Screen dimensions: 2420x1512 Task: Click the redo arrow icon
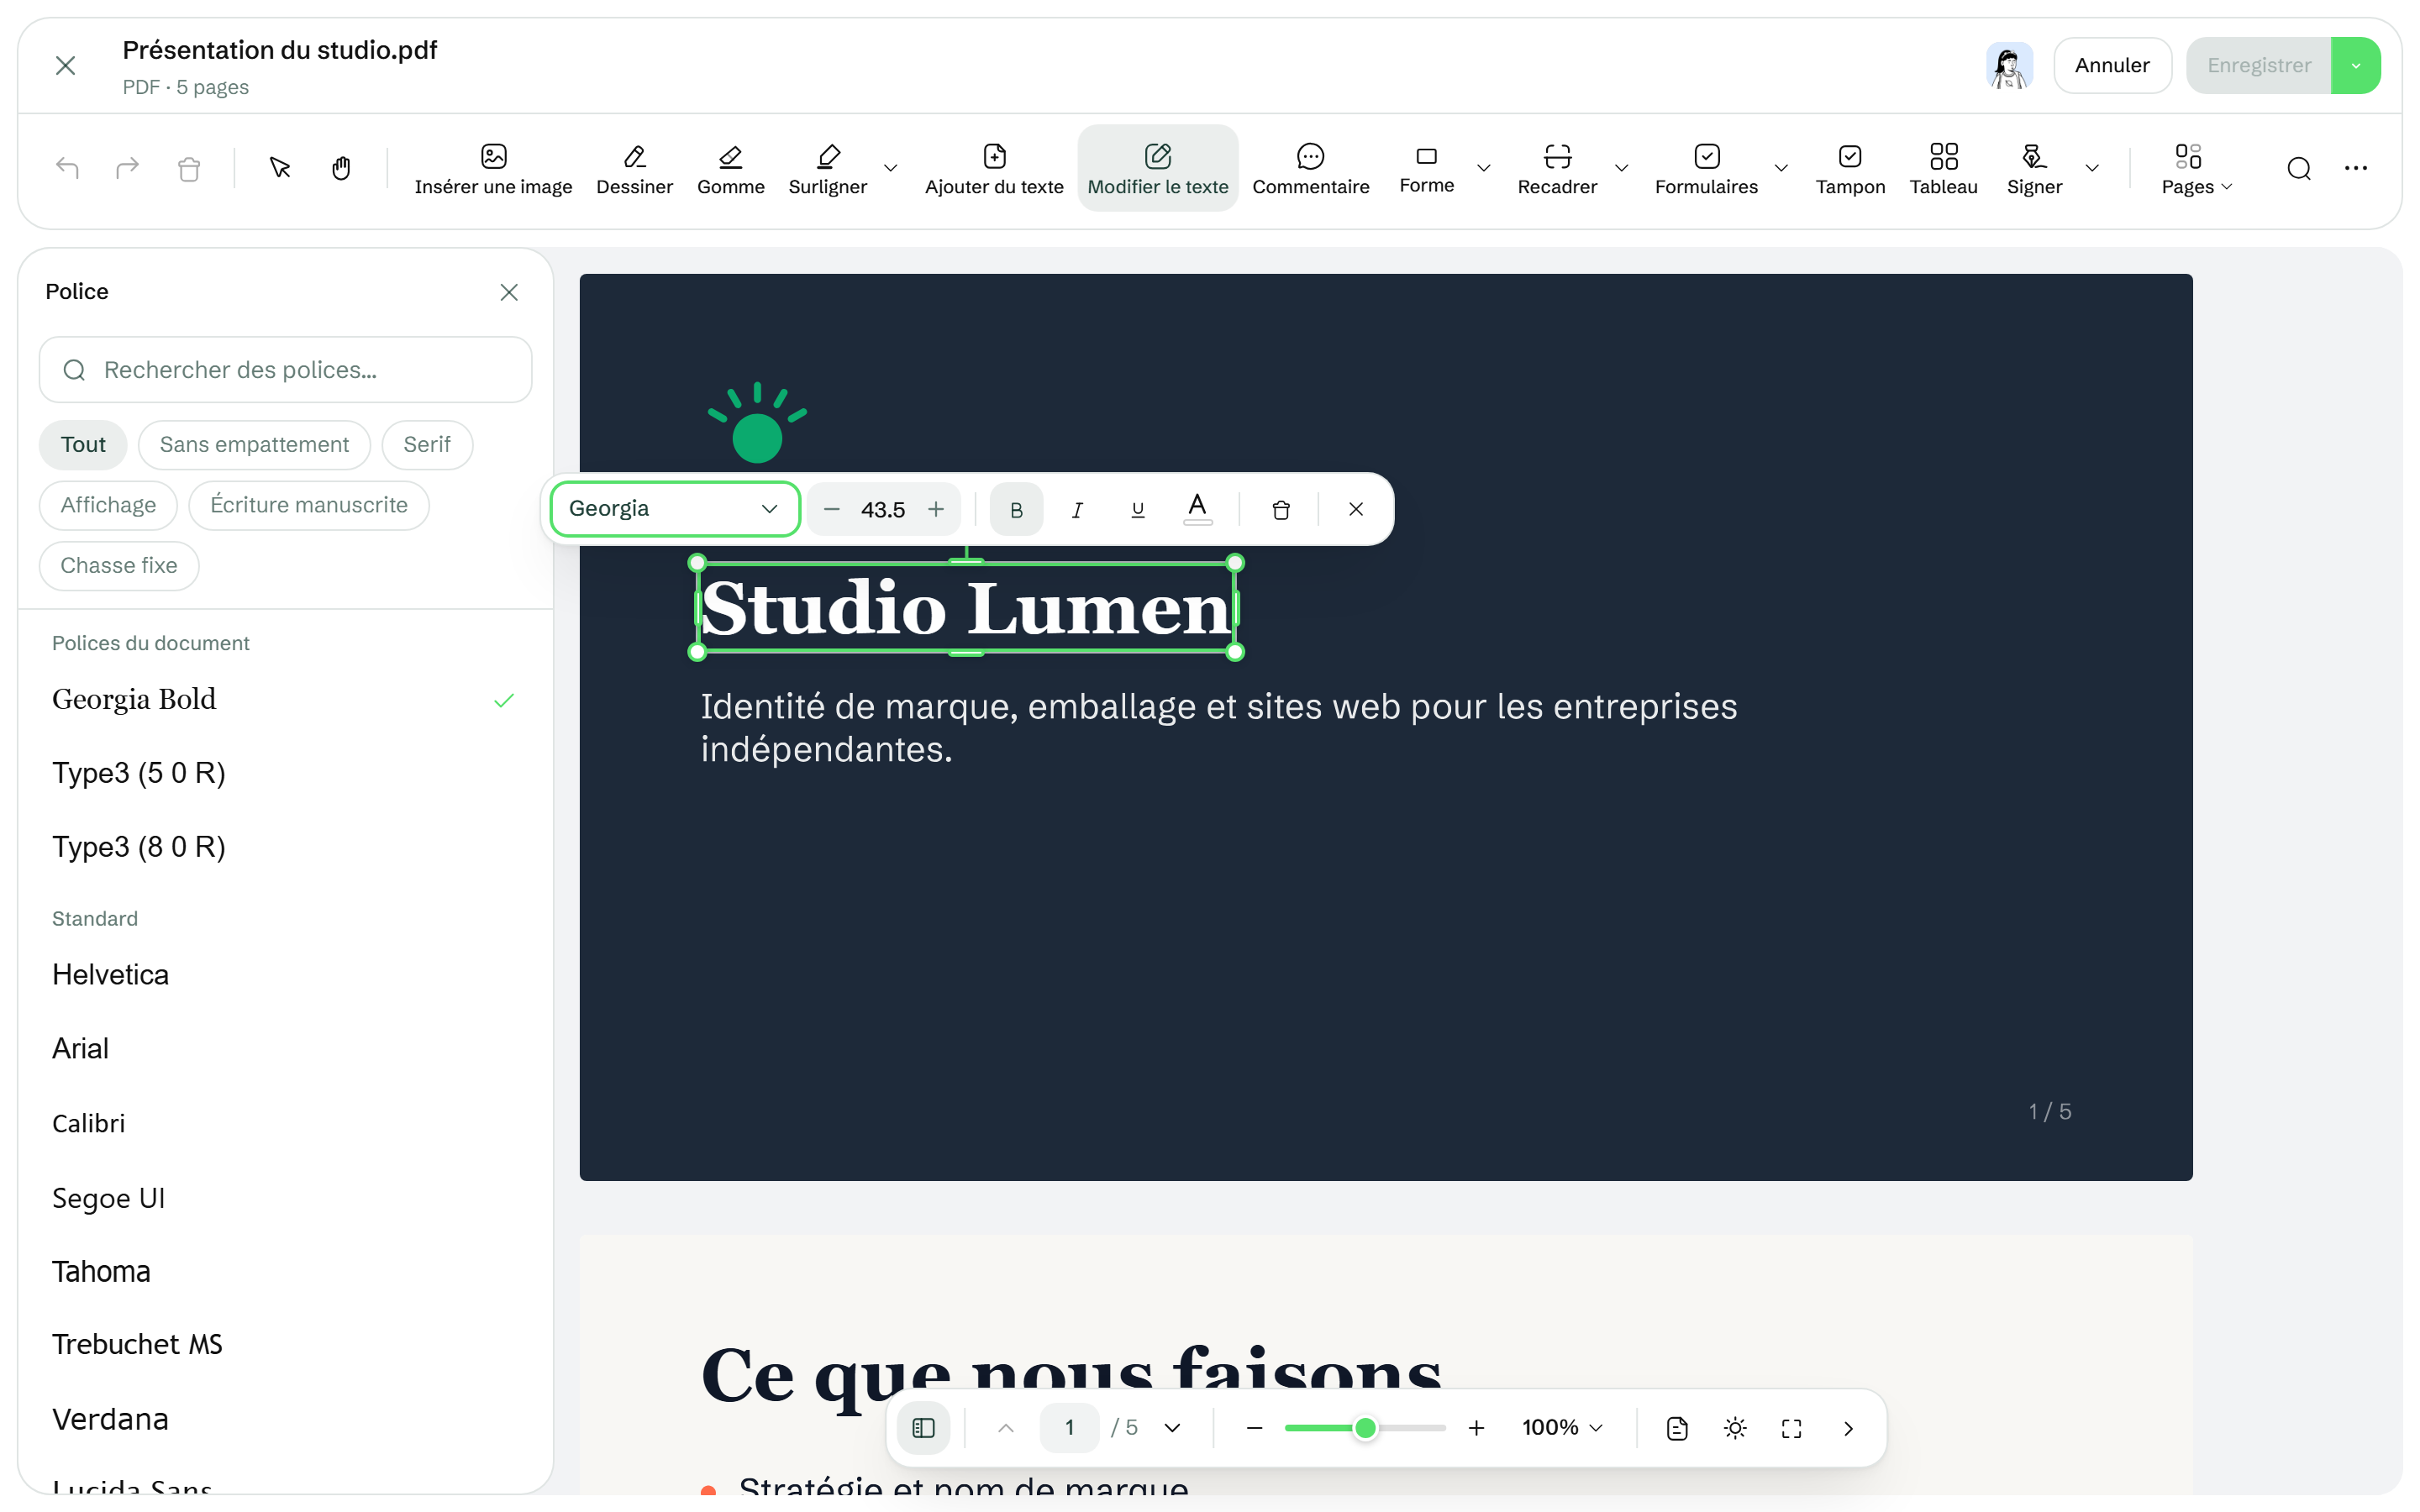pyautogui.click(x=127, y=168)
